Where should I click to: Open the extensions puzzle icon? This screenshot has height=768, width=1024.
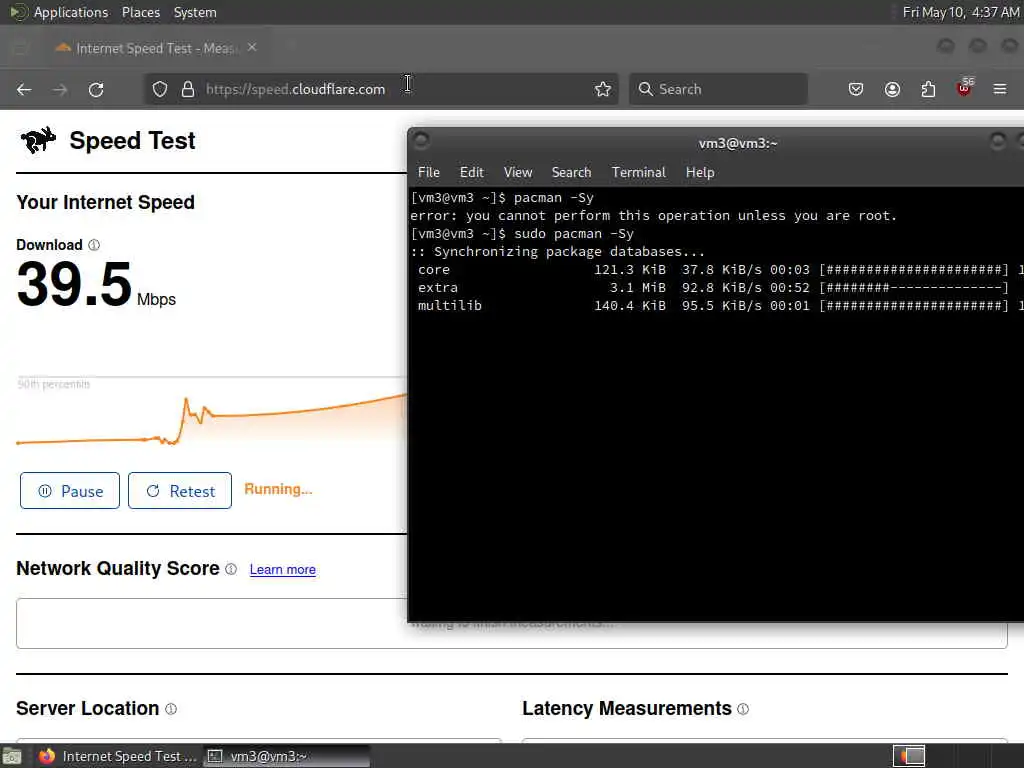point(928,89)
